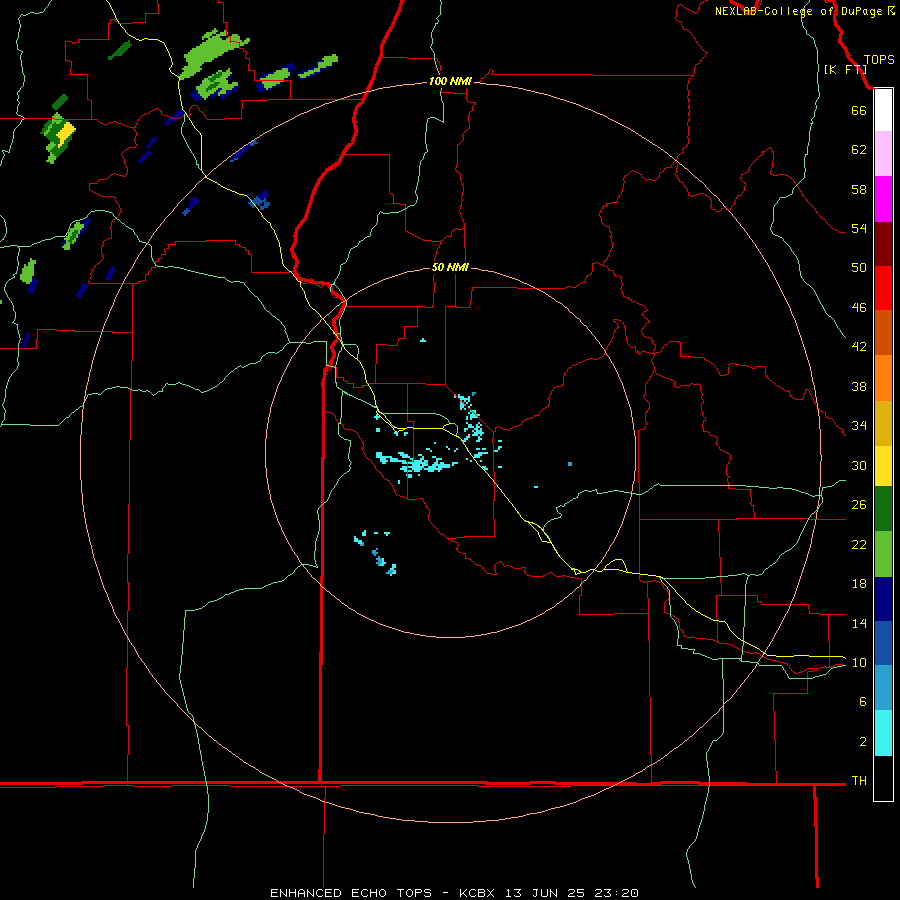Click the TOPS legend heading
The width and height of the screenshot is (900, 900).
[879, 59]
